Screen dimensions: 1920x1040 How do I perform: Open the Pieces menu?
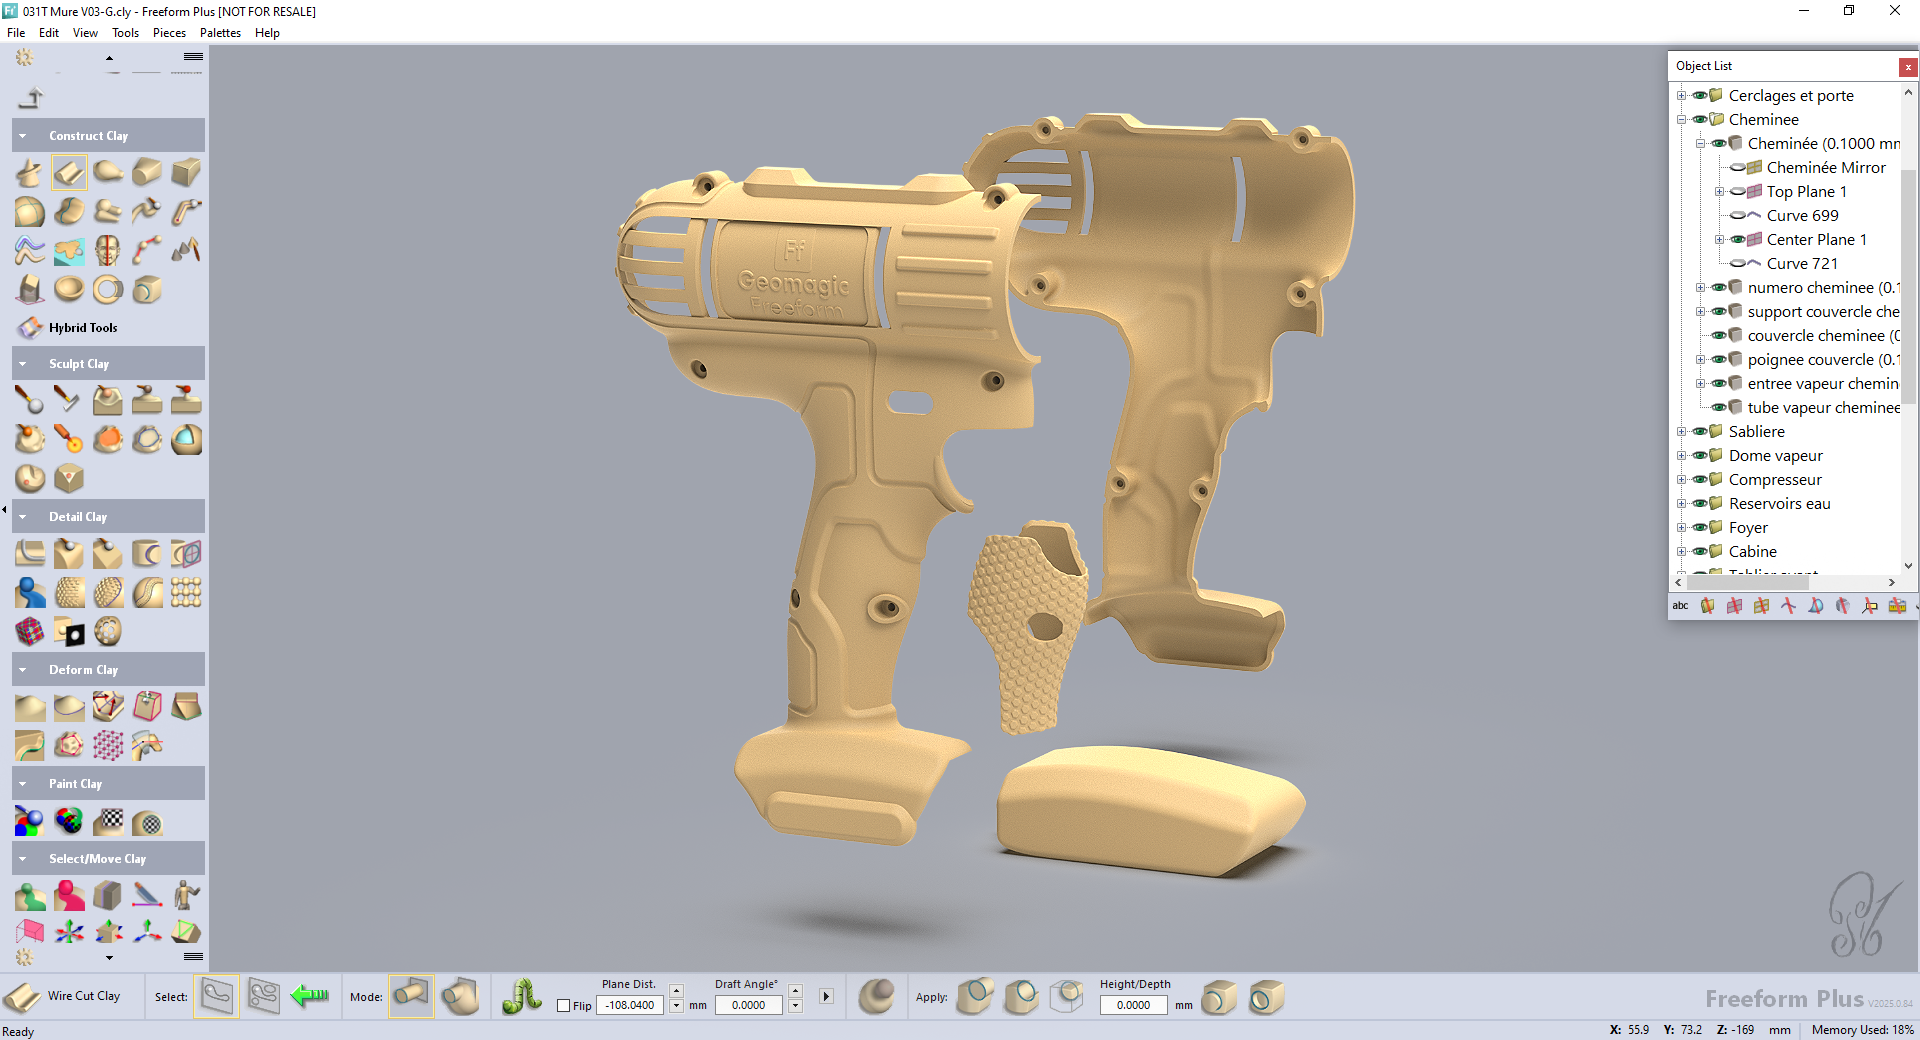169,33
